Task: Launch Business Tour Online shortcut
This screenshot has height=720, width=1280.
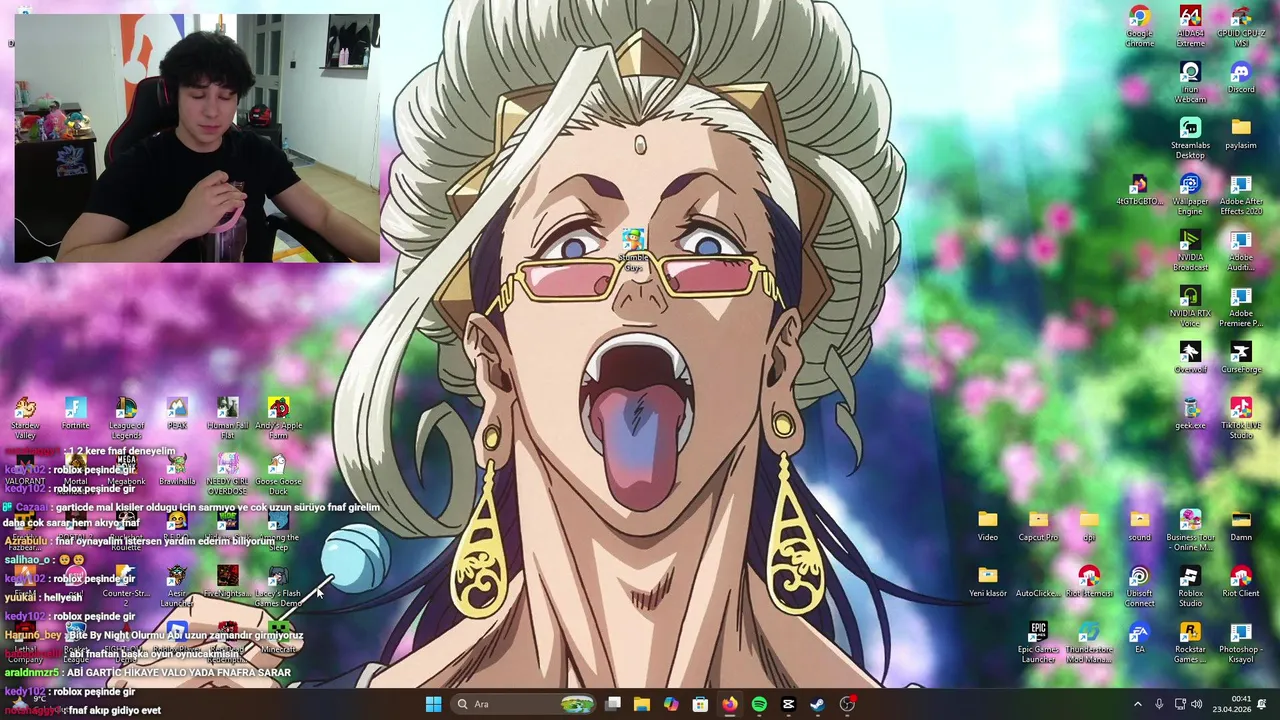Action: click(1190, 531)
